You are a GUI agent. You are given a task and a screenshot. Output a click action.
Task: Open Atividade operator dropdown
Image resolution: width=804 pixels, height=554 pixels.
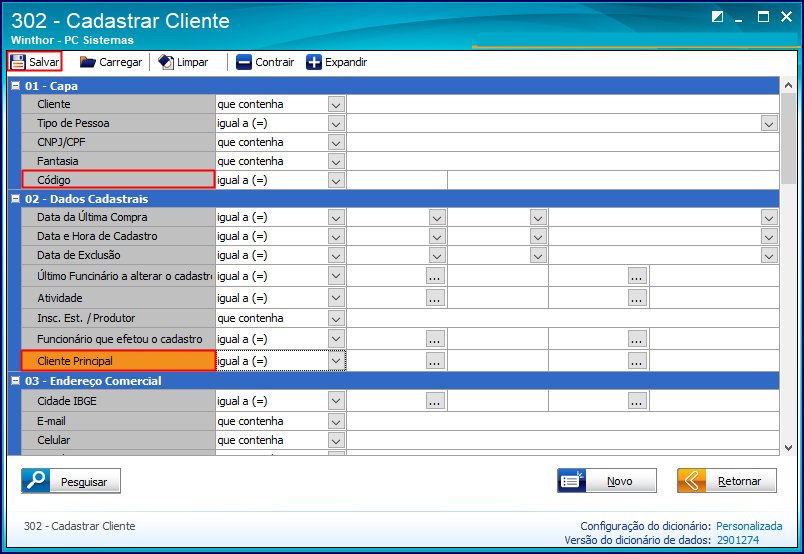click(x=336, y=298)
